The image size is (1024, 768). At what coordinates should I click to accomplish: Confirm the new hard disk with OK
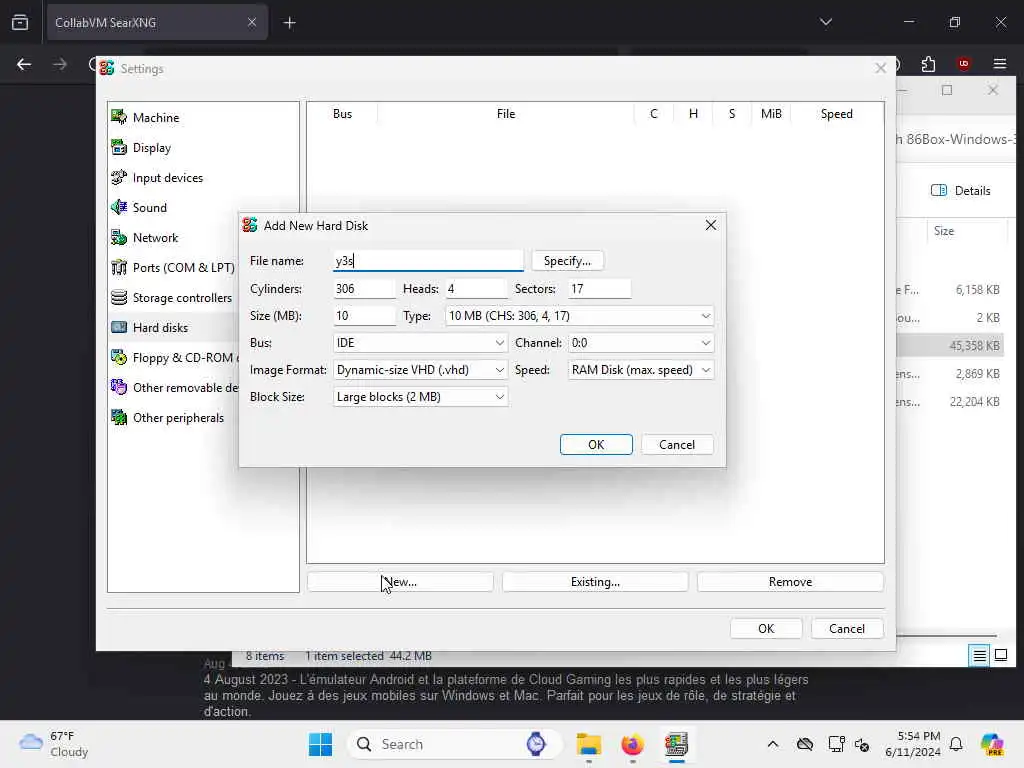click(596, 445)
